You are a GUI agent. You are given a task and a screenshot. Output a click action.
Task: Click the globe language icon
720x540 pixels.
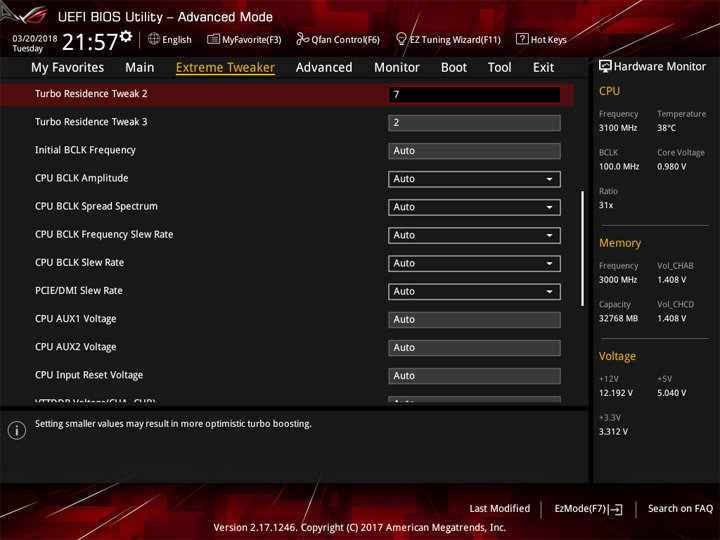pos(154,39)
